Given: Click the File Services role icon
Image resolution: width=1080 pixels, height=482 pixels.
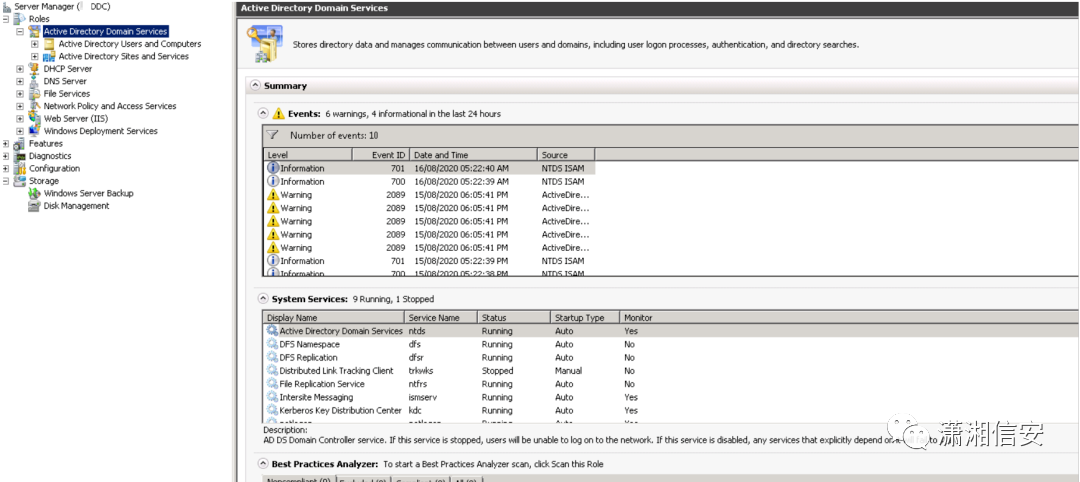Looking at the screenshot, I should pos(34,94).
